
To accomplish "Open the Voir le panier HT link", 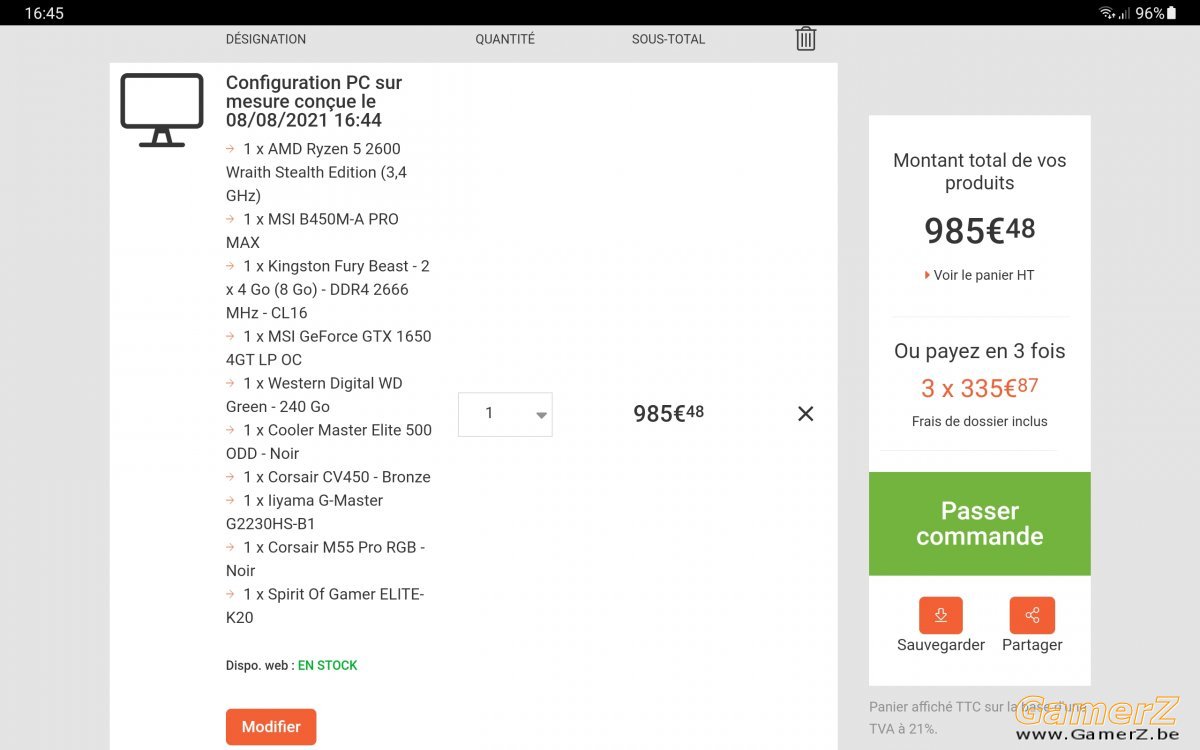I will click(x=979, y=275).
